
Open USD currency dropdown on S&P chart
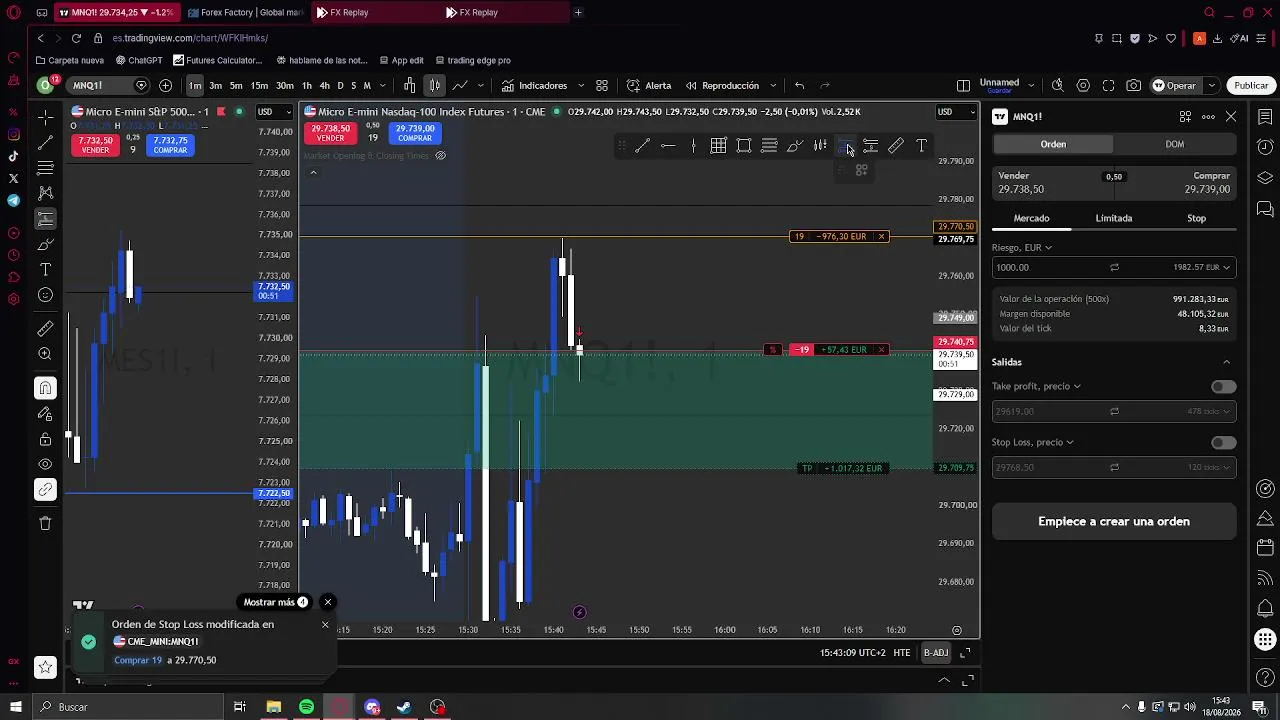point(273,111)
